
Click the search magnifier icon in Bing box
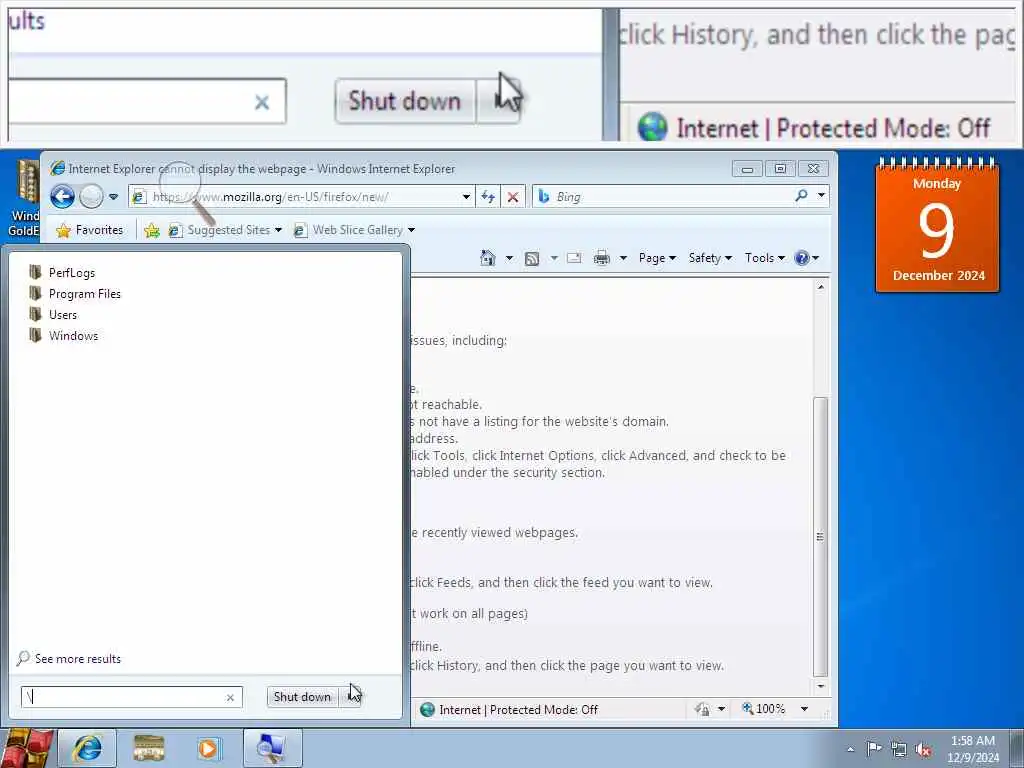click(x=801, y=195)
